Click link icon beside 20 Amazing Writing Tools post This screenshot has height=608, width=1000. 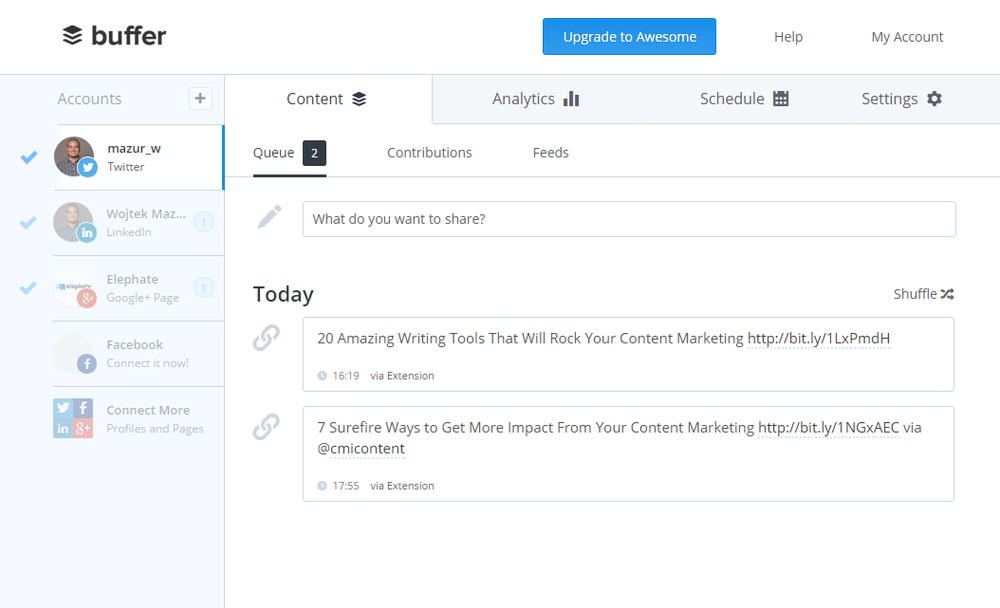(x=266, y=338)
